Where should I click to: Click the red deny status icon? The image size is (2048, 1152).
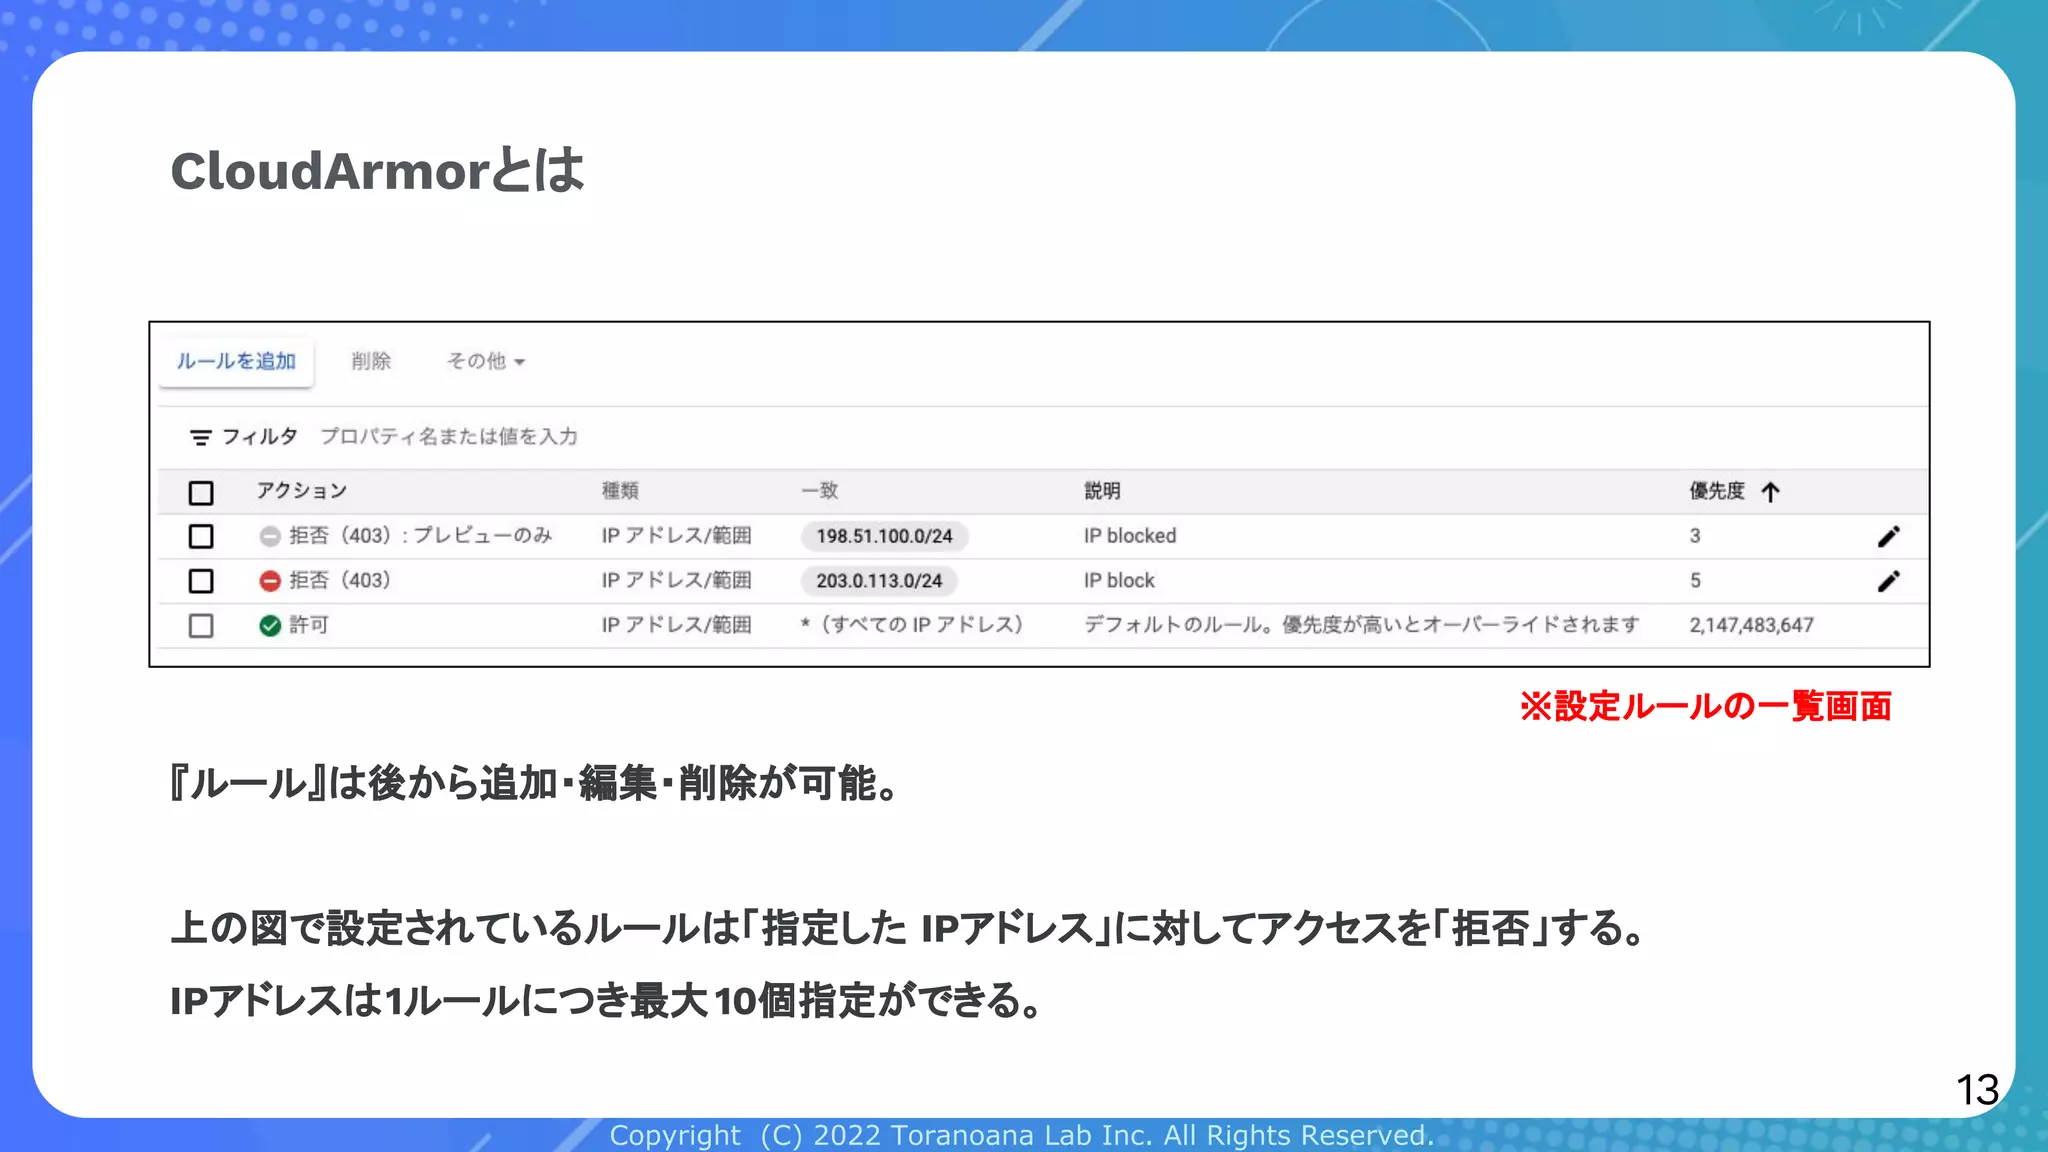click(270, 581)
